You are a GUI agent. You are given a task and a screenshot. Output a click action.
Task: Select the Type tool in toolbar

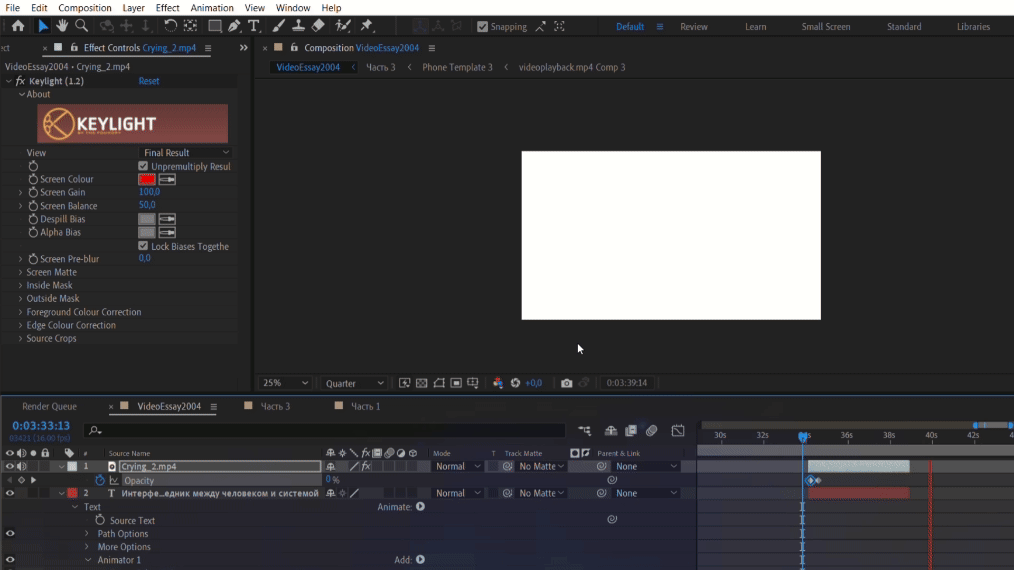(254, 26)
